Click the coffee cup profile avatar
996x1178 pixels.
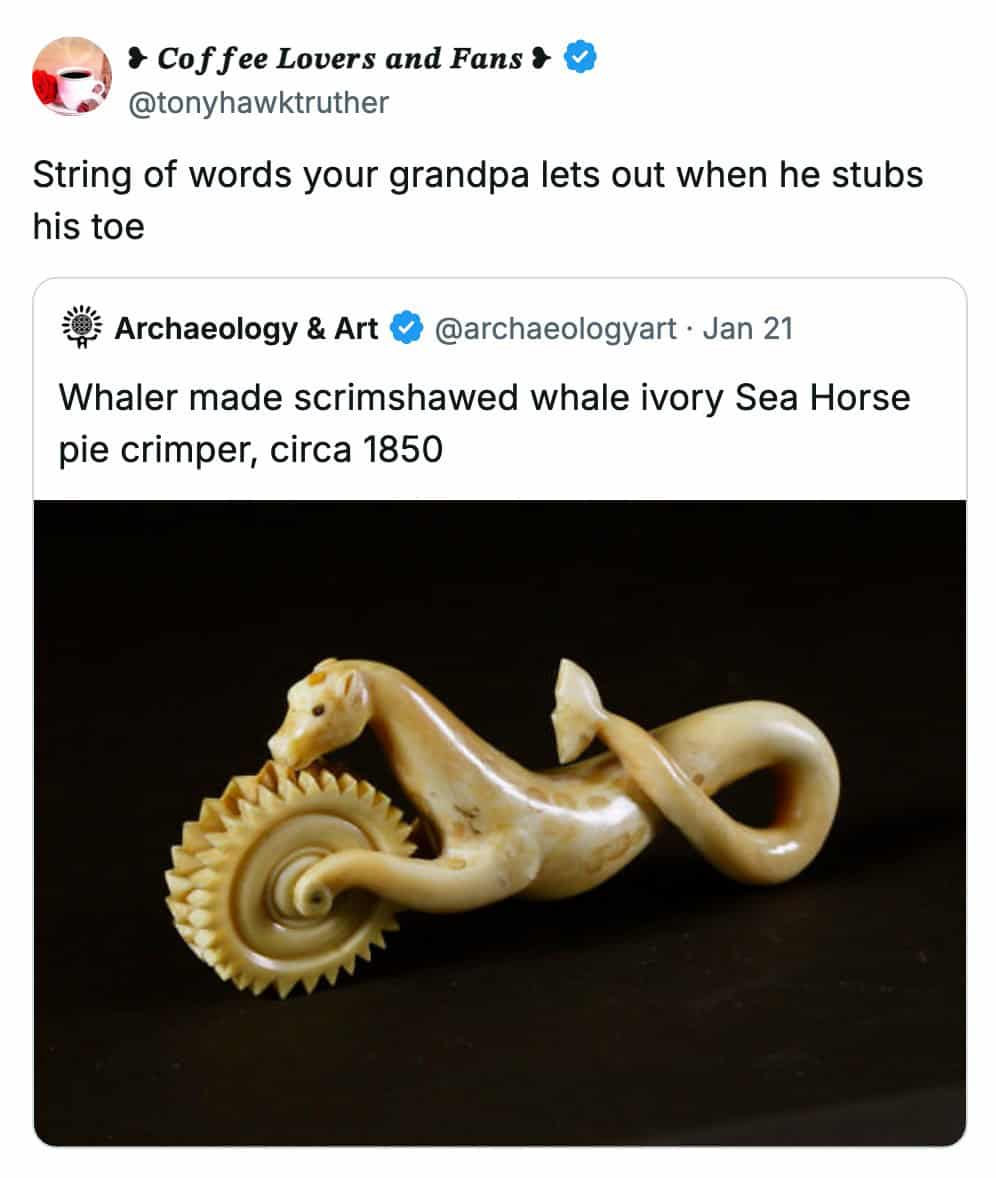click(x=72, y=77)
